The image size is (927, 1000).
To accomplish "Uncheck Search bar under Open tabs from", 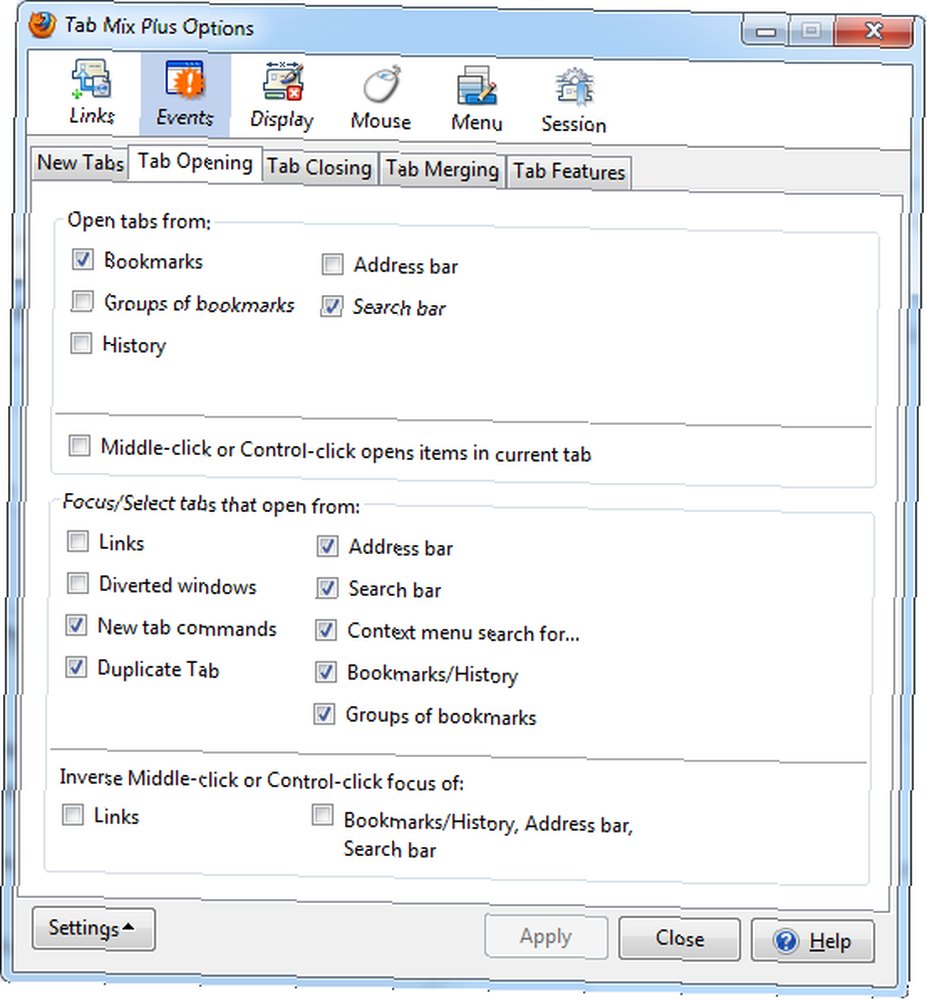I will 332,306.
